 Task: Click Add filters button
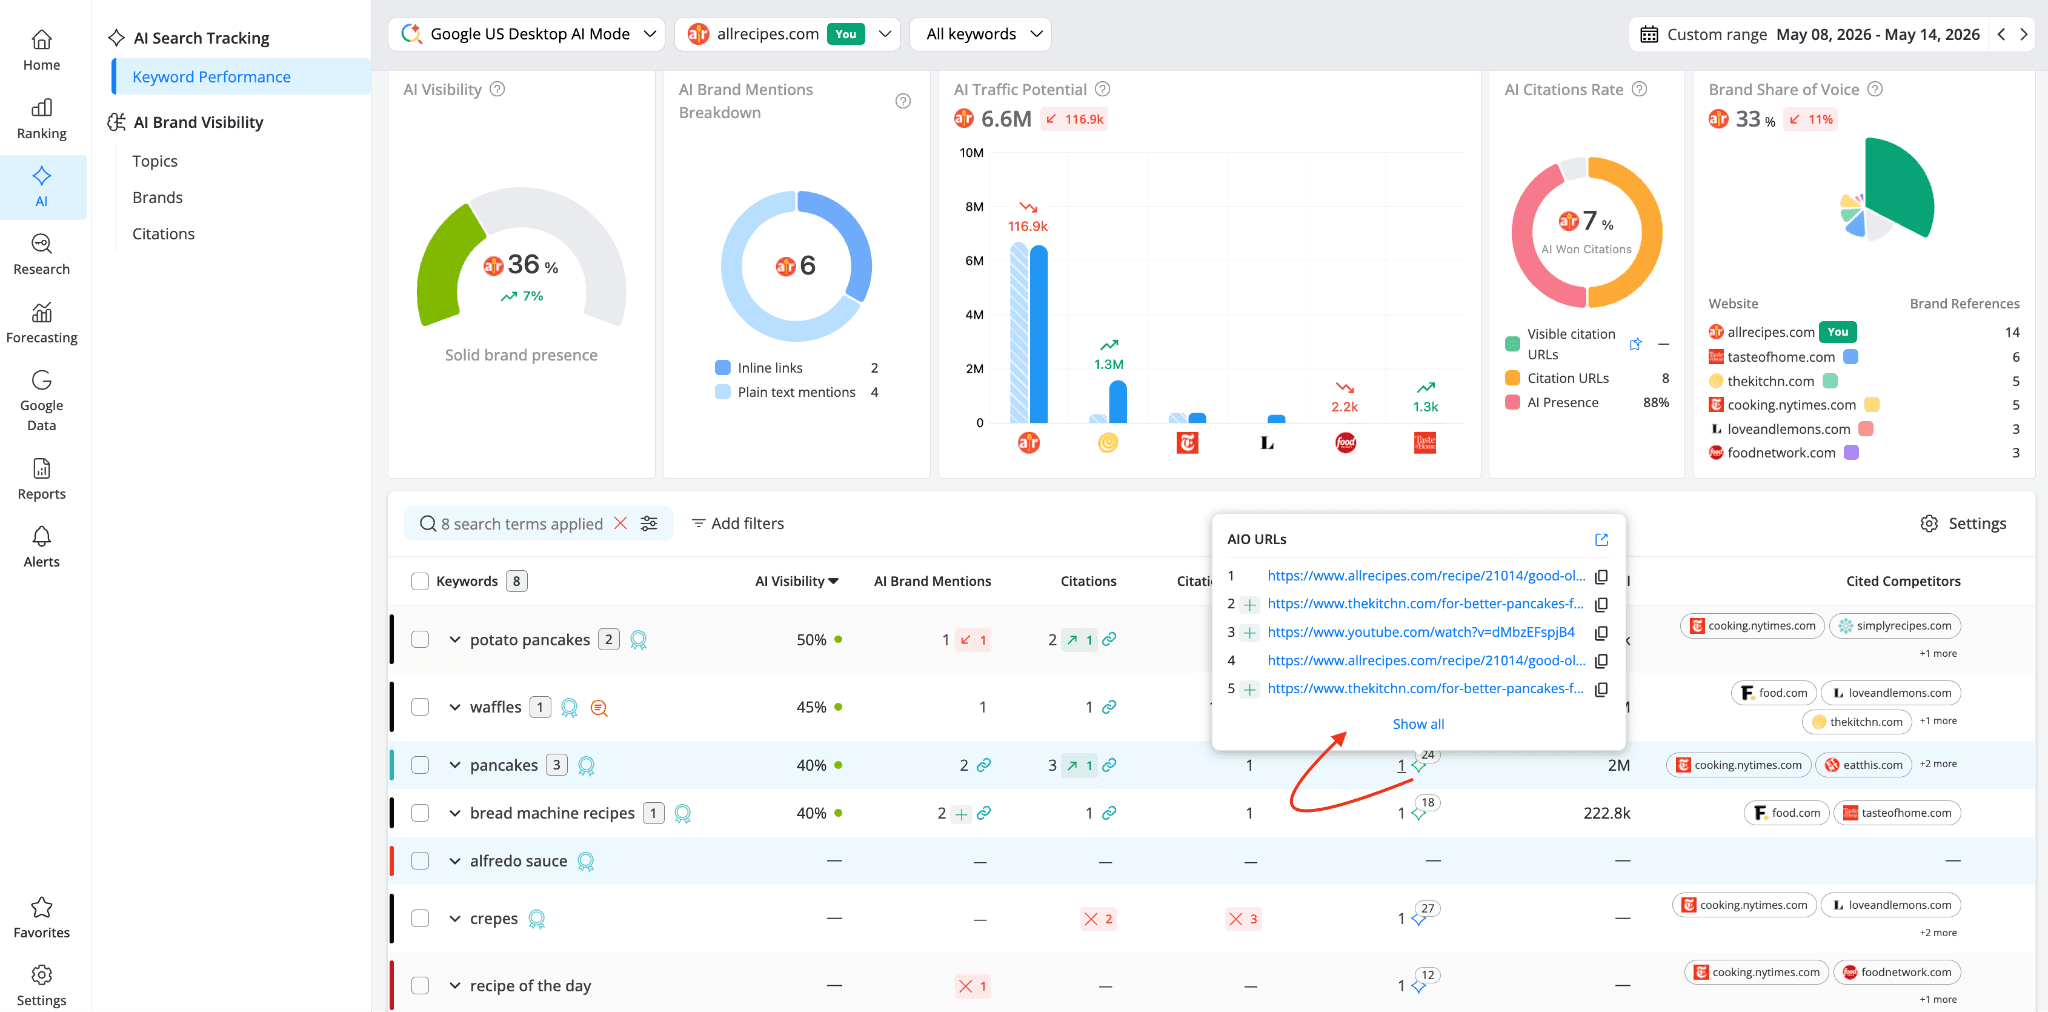tap(738, 523)
